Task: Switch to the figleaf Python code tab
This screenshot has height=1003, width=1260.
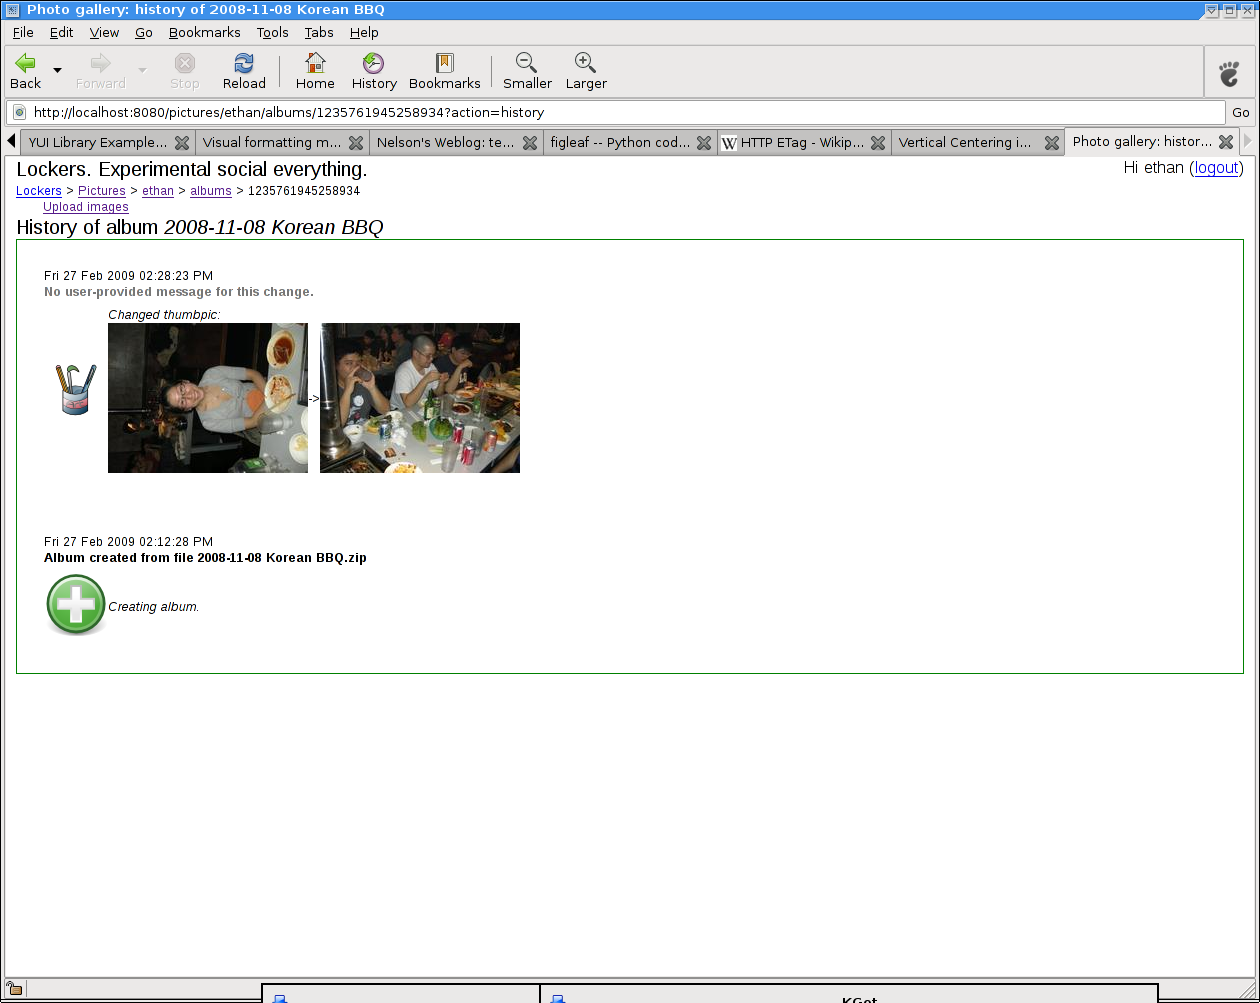Action: click(x=620, y=142)
